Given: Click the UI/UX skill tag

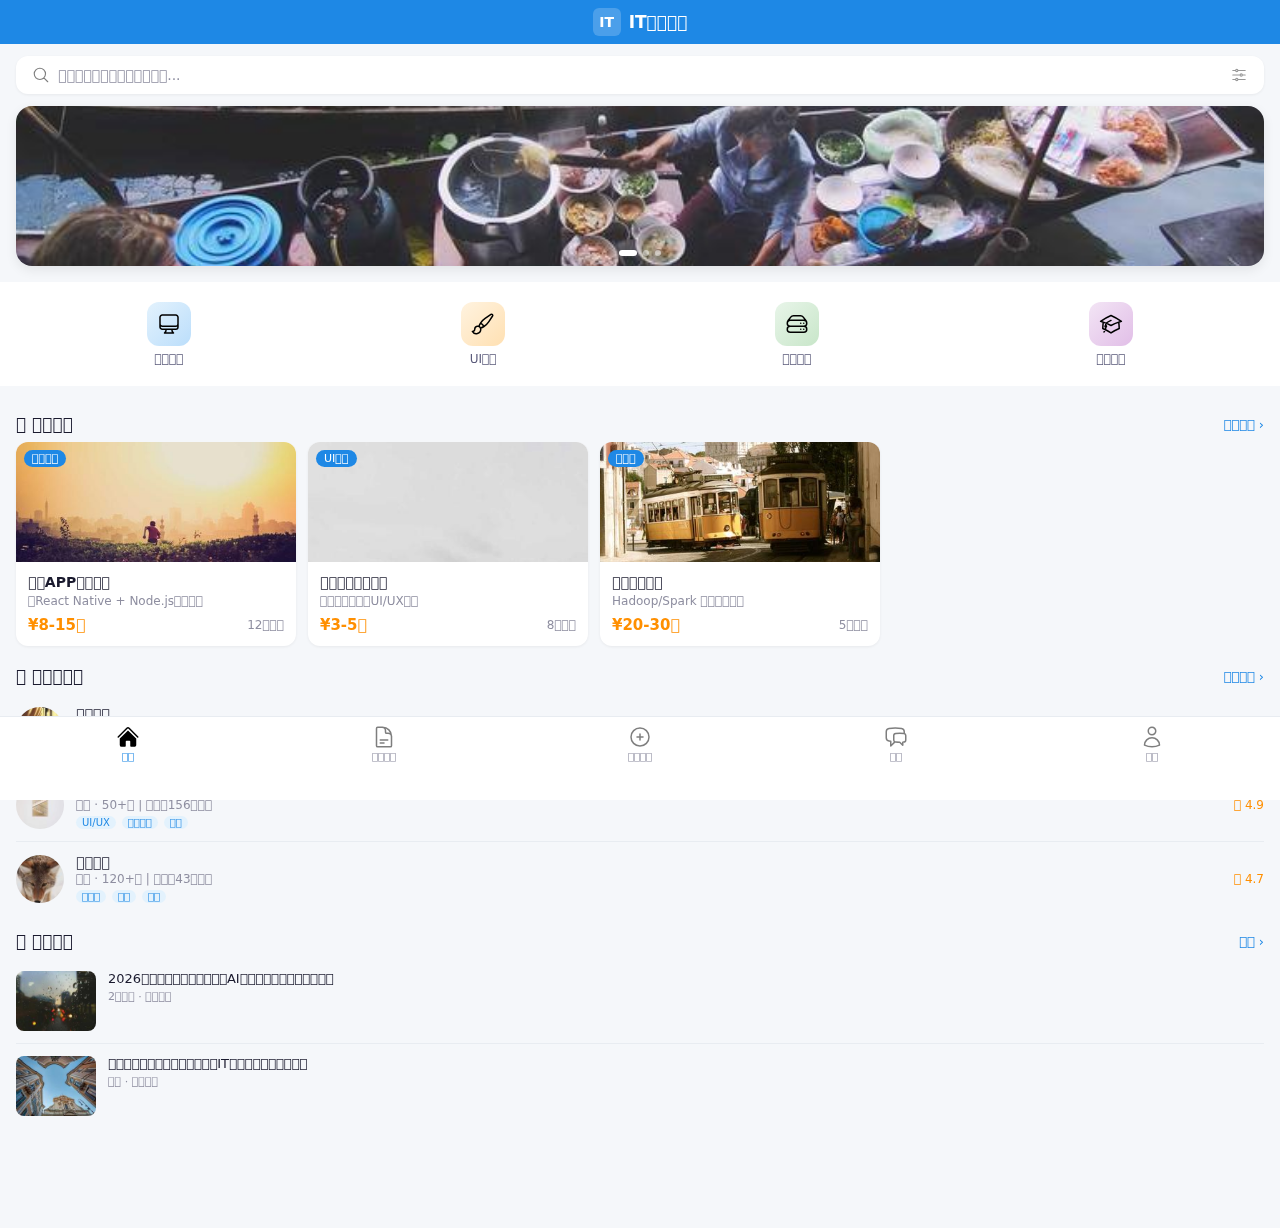Looking at the screenshot, I should [96, 823].
